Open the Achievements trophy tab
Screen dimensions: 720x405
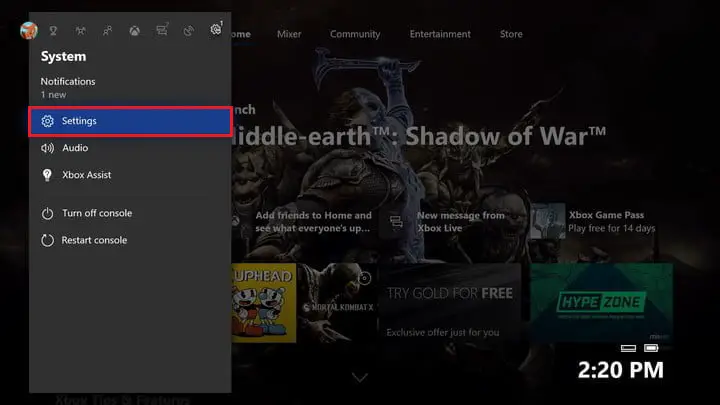pos(53,31)
